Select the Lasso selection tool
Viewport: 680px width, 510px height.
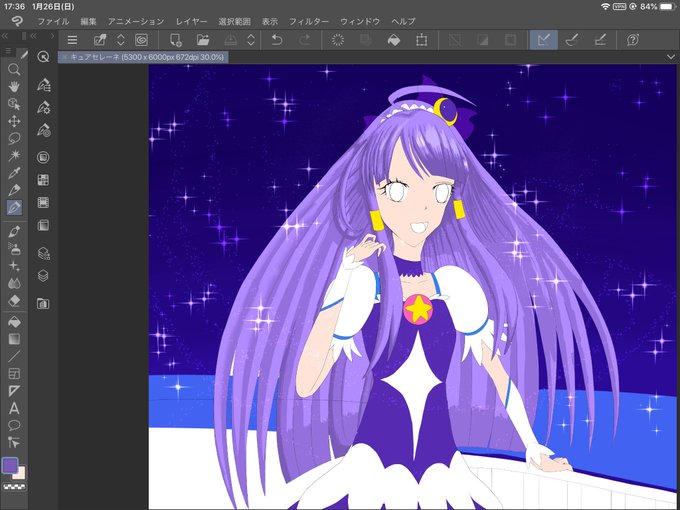[14, 138]
